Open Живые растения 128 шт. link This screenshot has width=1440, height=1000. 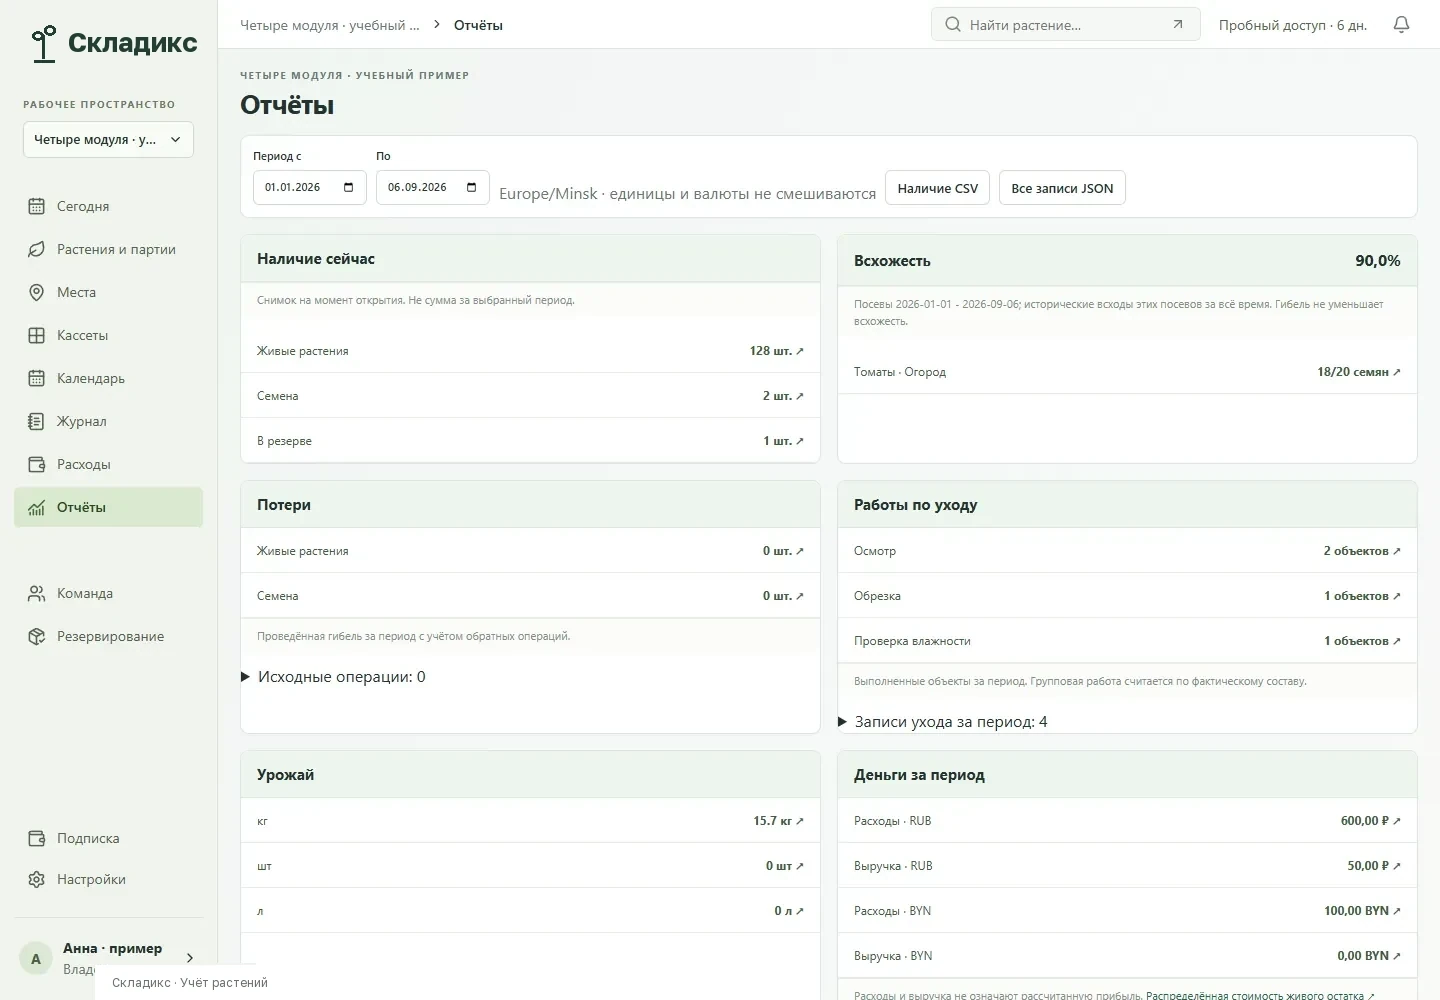[x=776, y=351]
